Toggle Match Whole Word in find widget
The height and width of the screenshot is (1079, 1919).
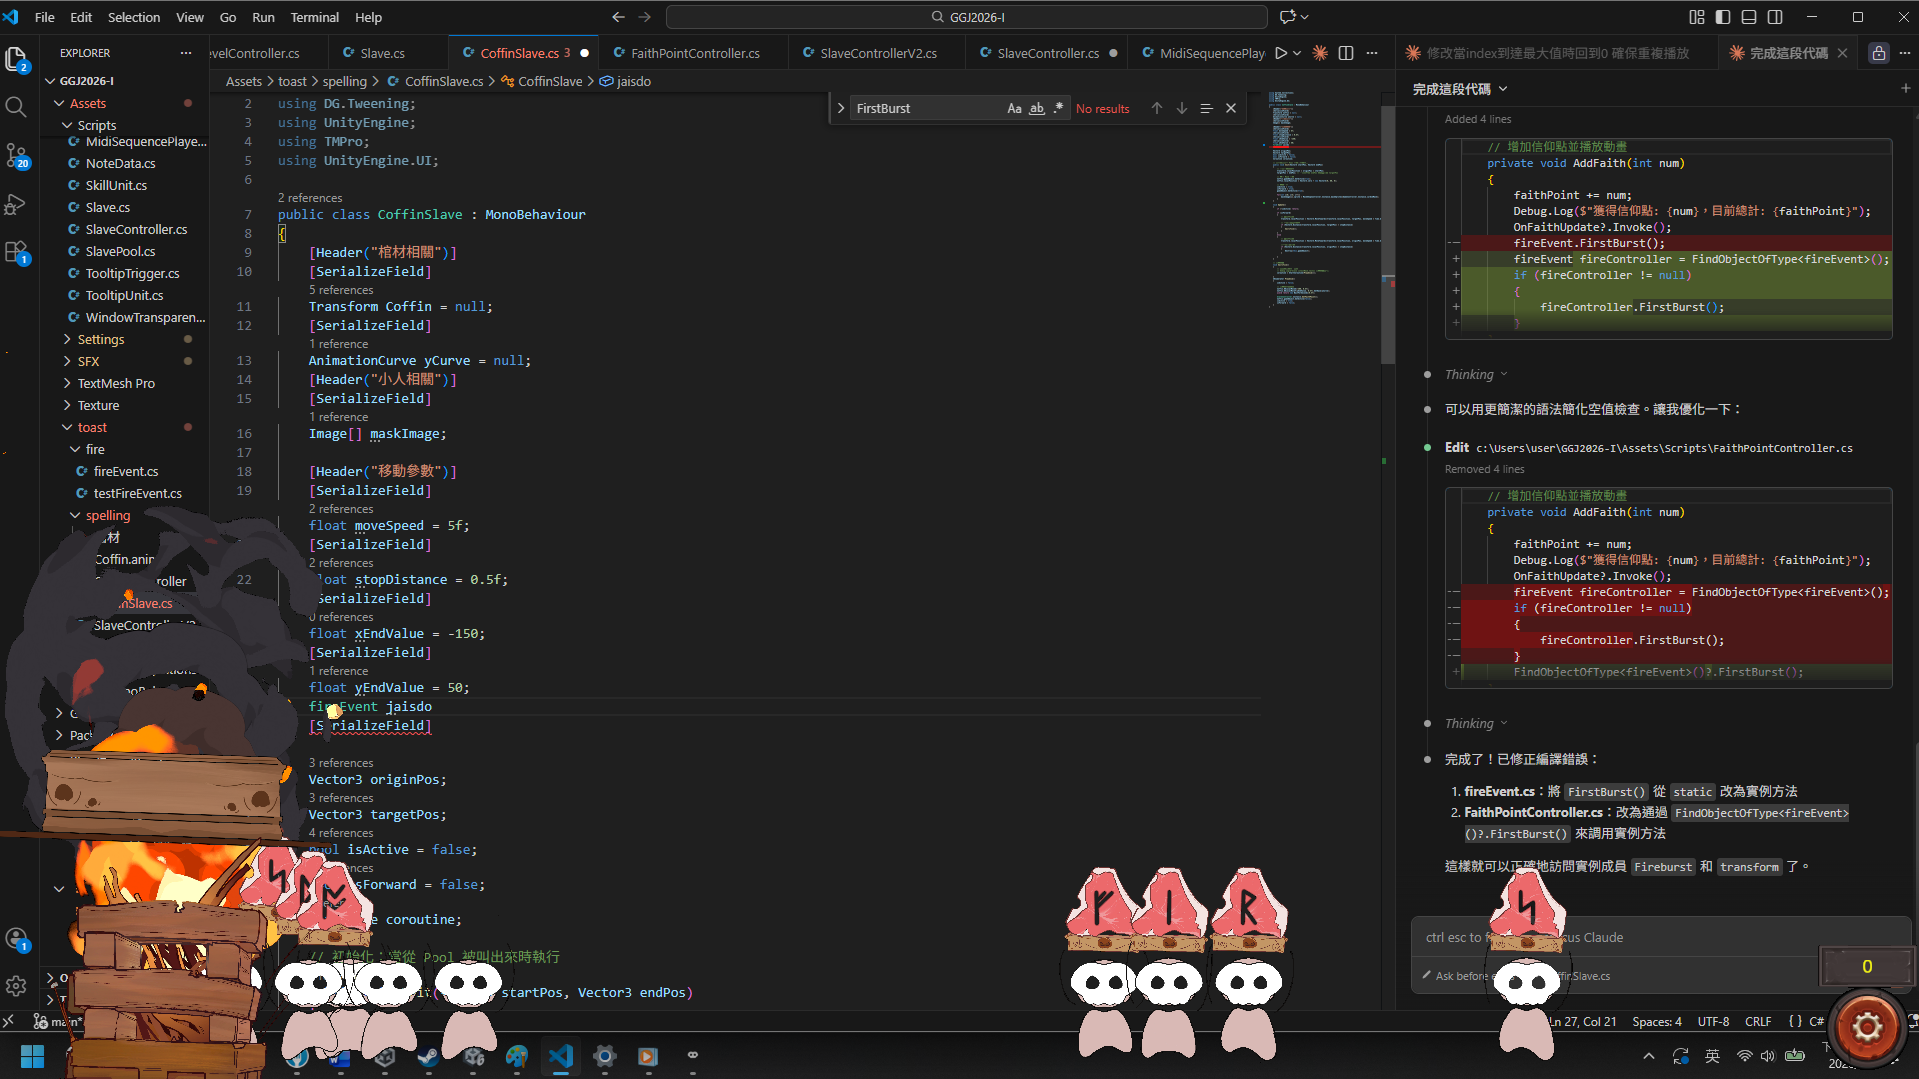(x=1037, y=108)
